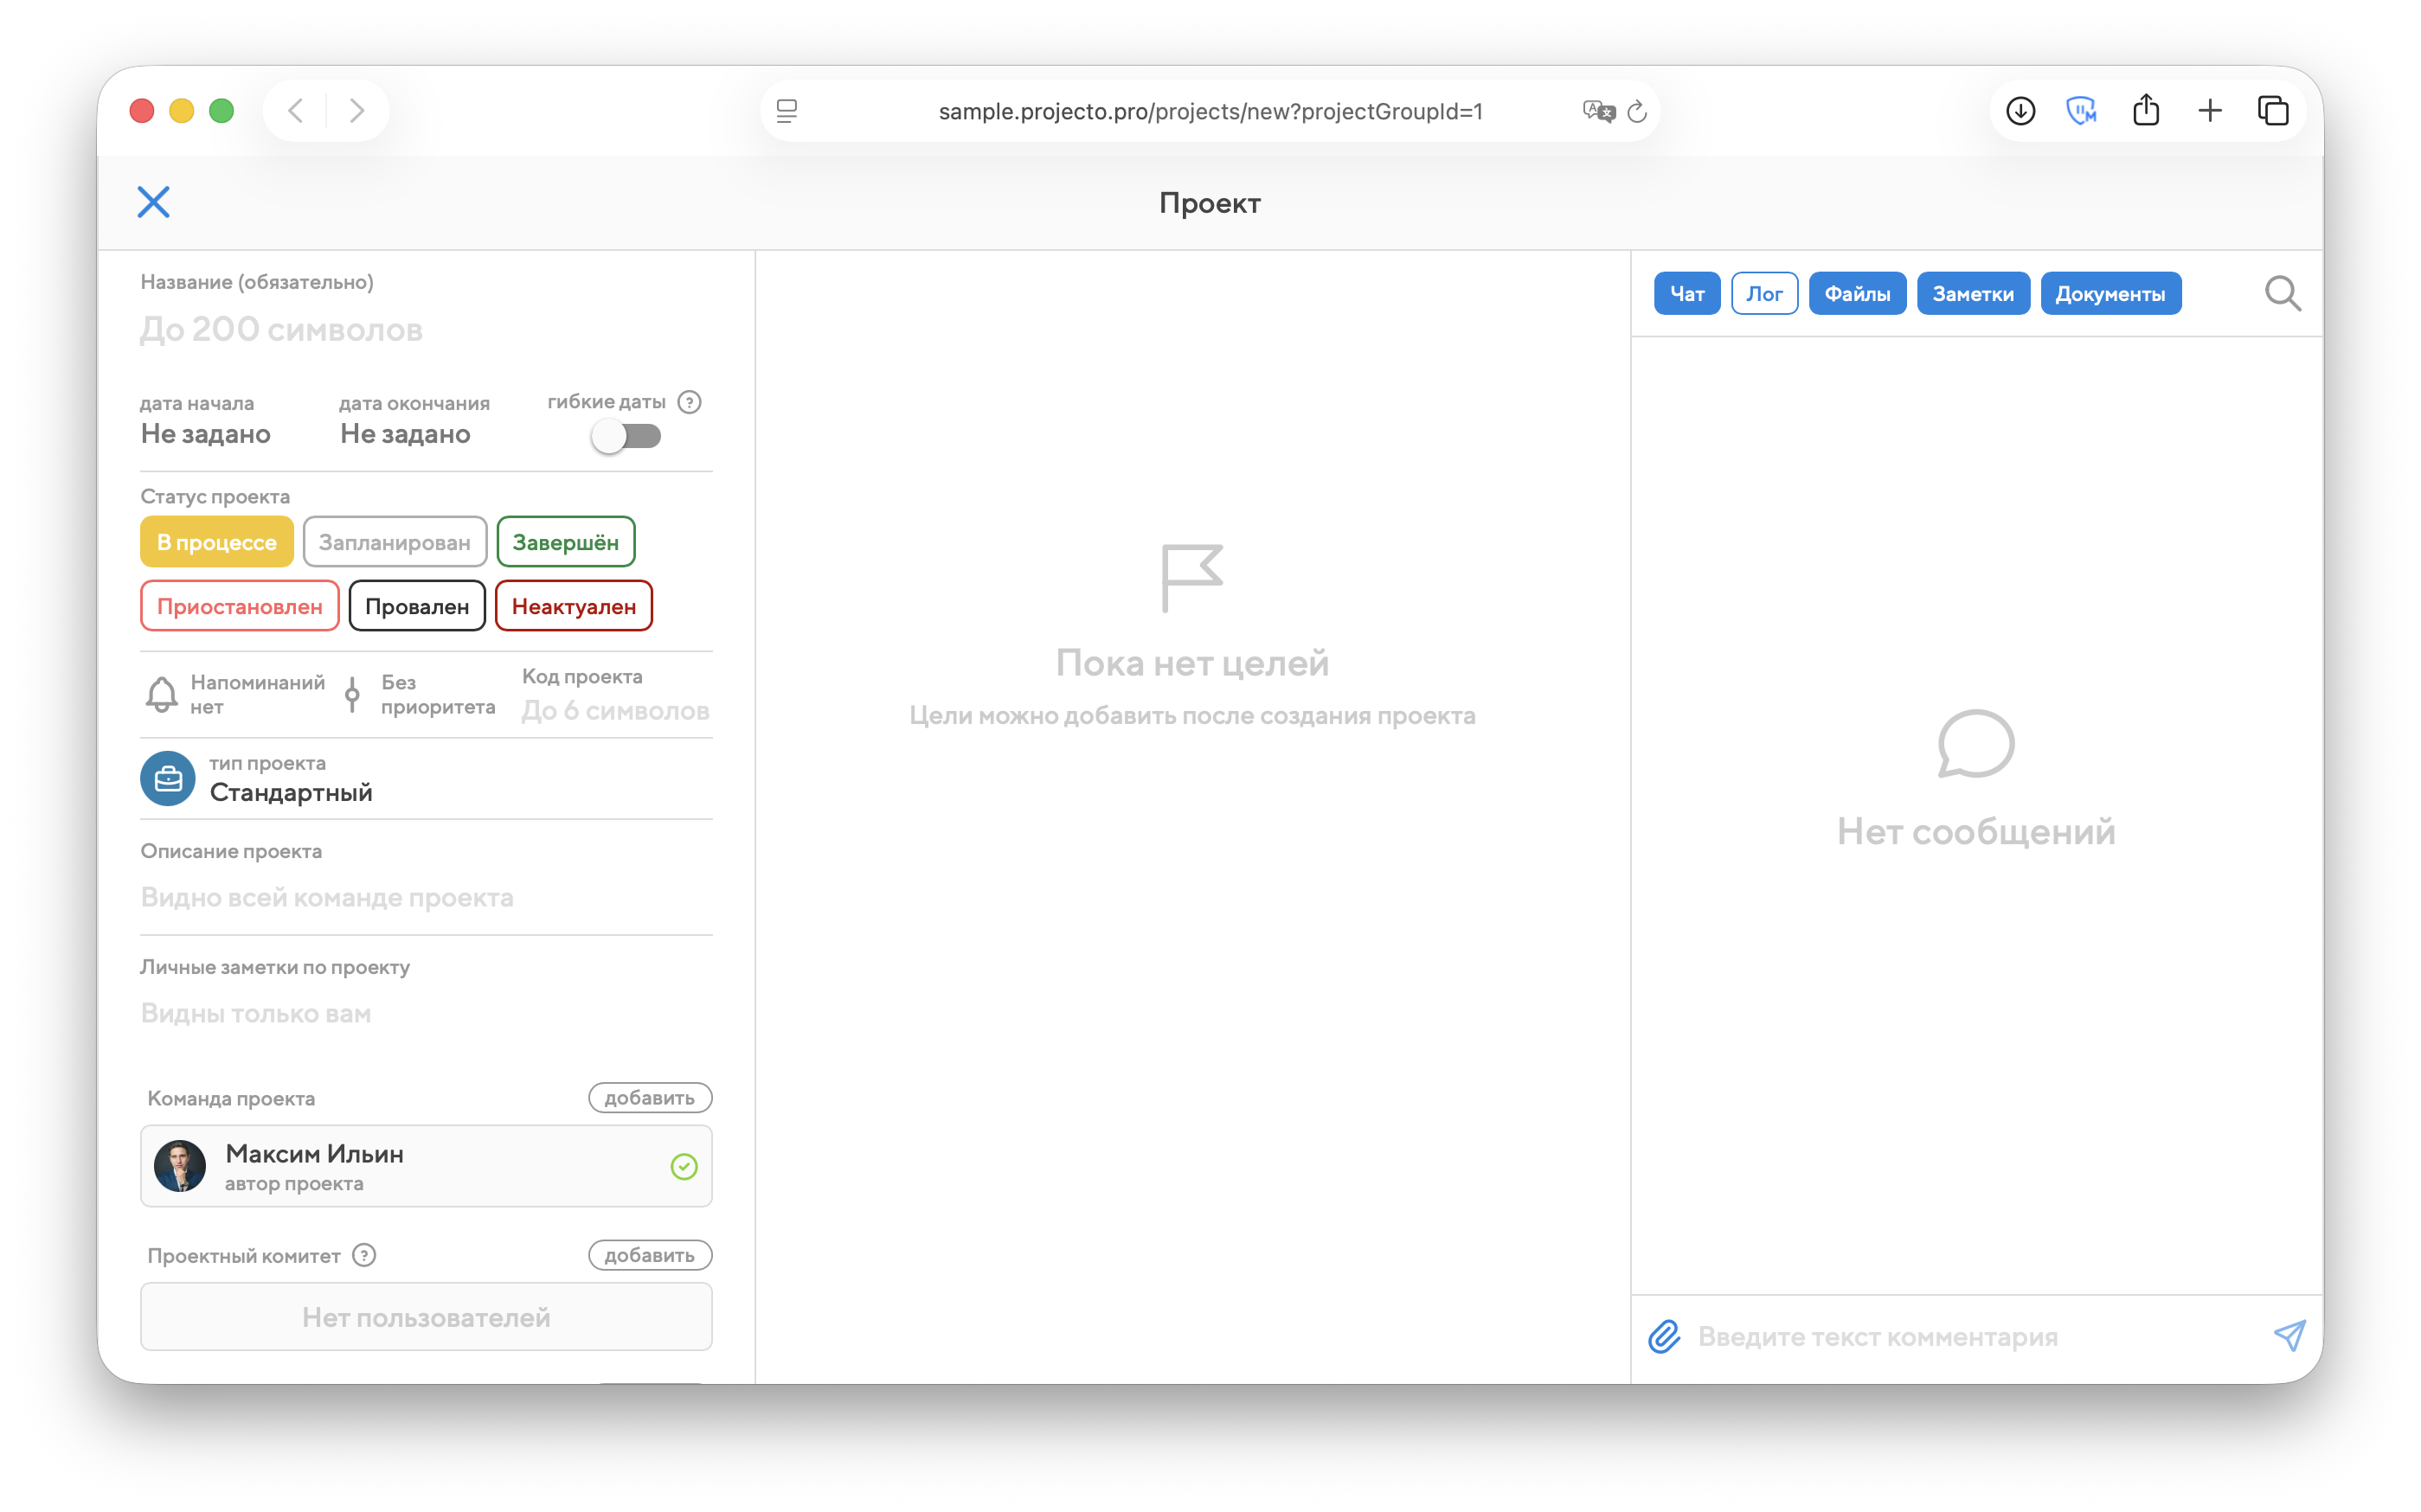
Task: Switch to the Лог tab
Action: pos(1764,294)
